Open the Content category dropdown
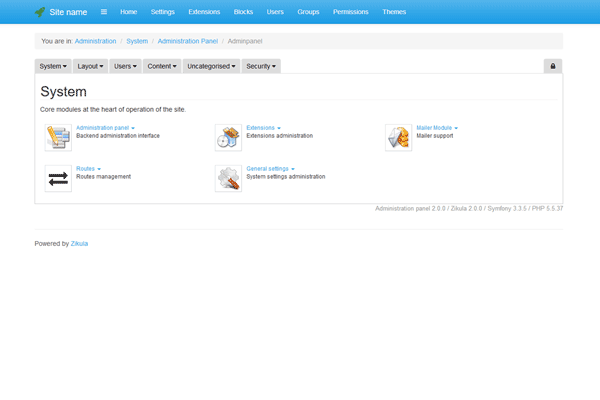 [x=161, y=66]
